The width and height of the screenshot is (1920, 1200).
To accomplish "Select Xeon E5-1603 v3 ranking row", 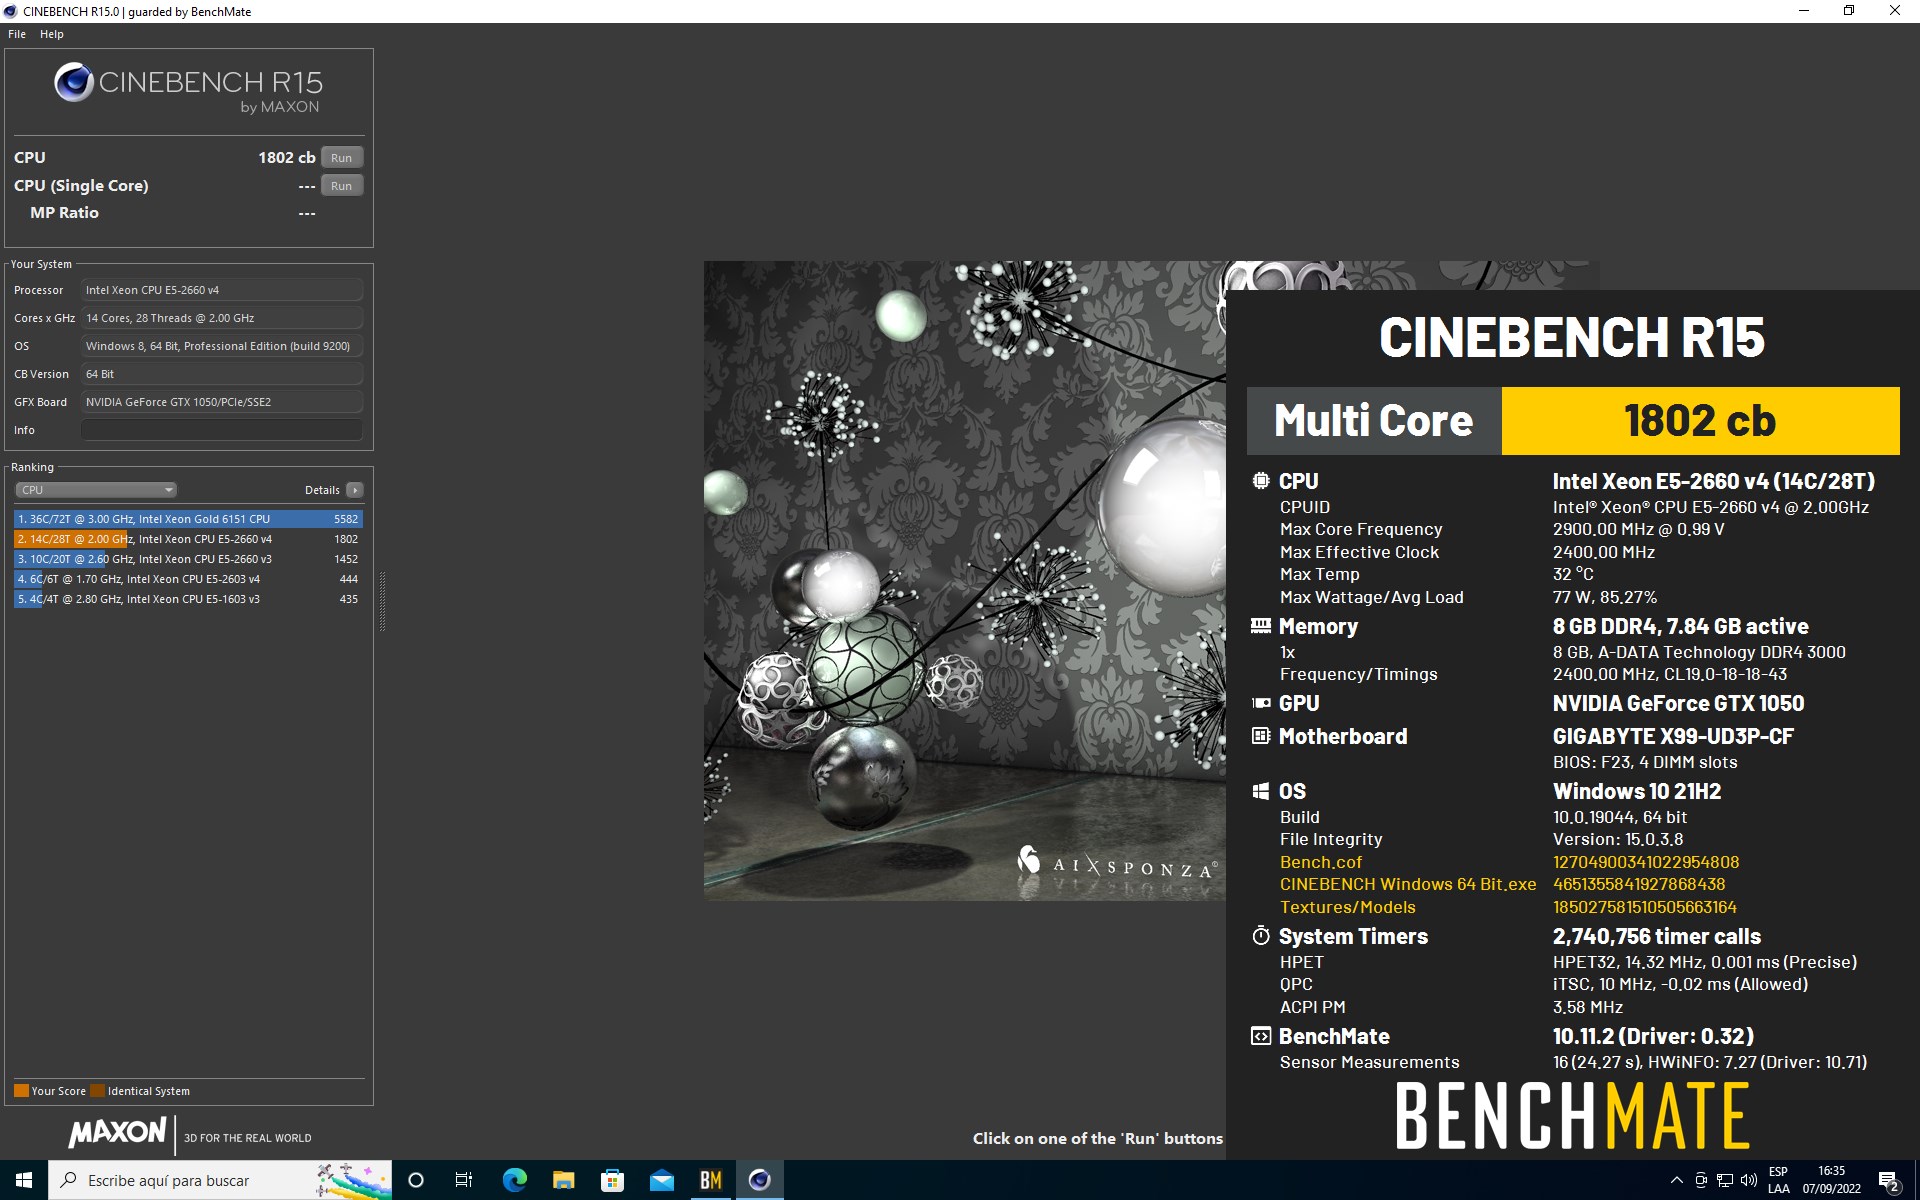I will pyautogui.click(x=188, y=599).
